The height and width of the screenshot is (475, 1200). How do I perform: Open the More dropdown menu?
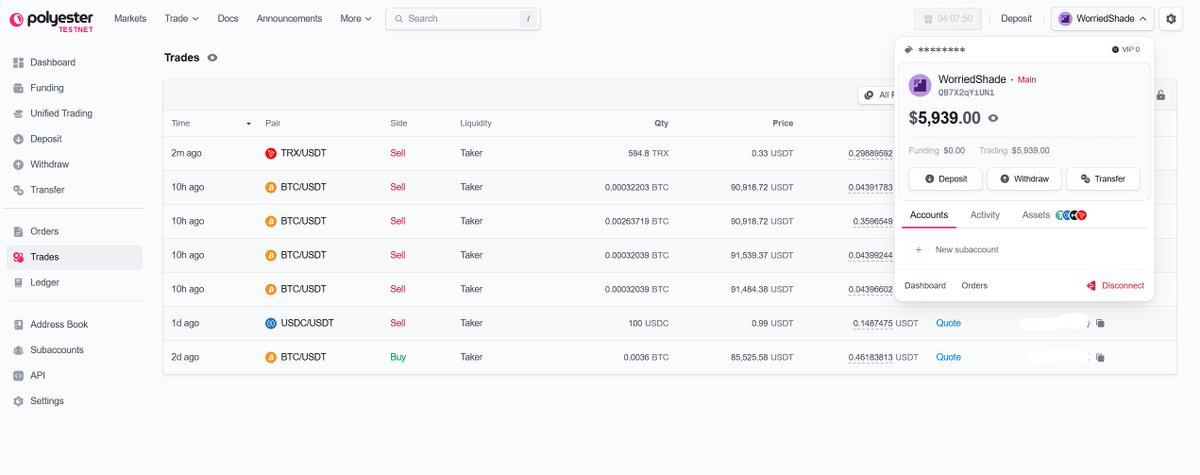(x=356, y=18)
